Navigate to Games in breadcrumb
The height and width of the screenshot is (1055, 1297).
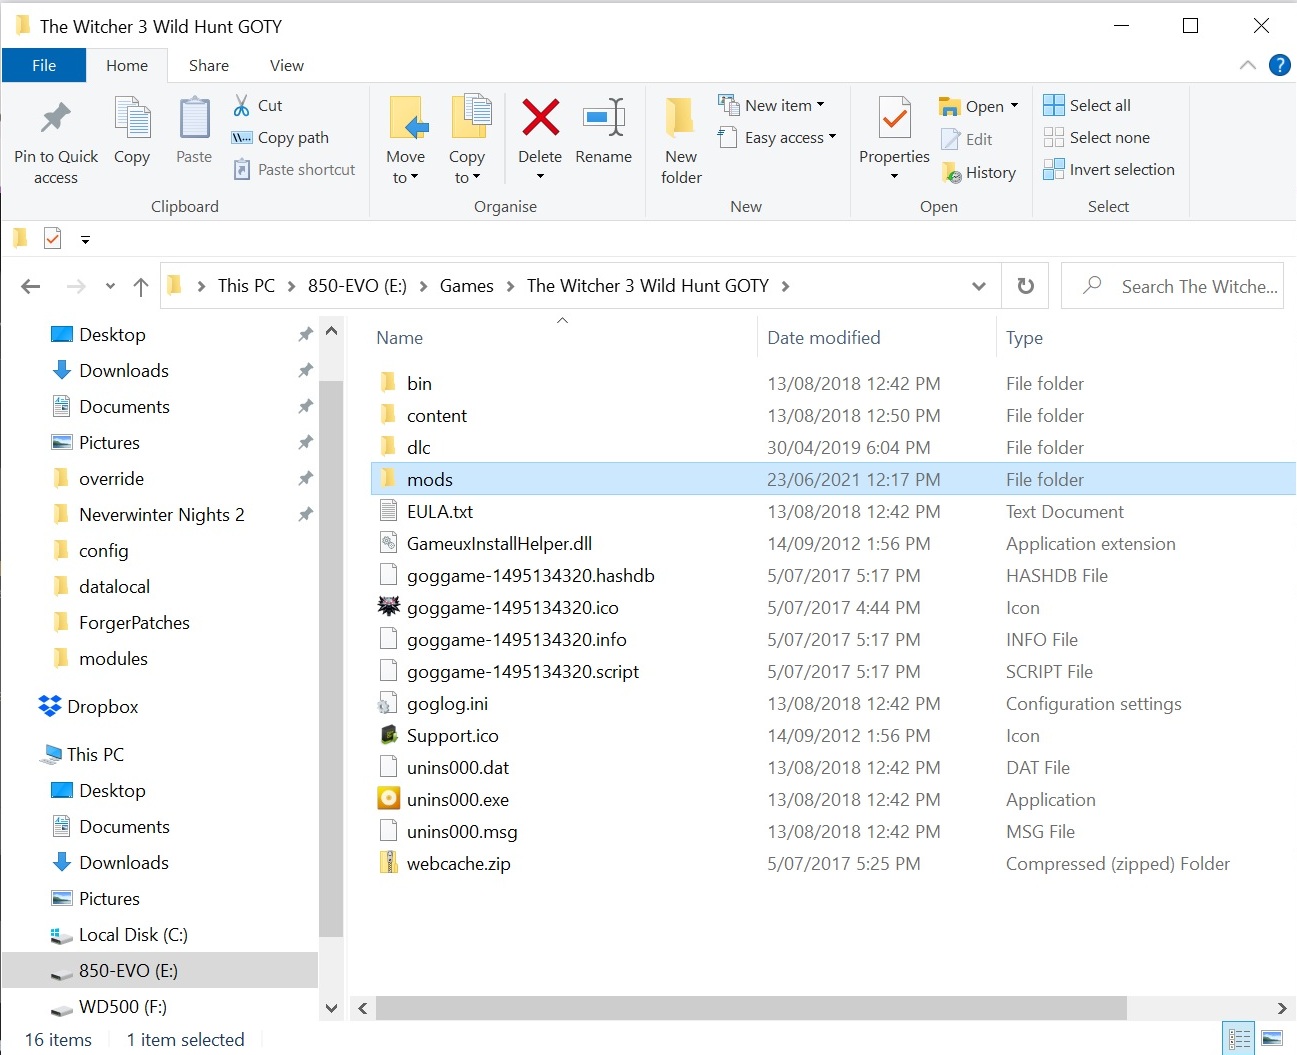coord(467,286)
